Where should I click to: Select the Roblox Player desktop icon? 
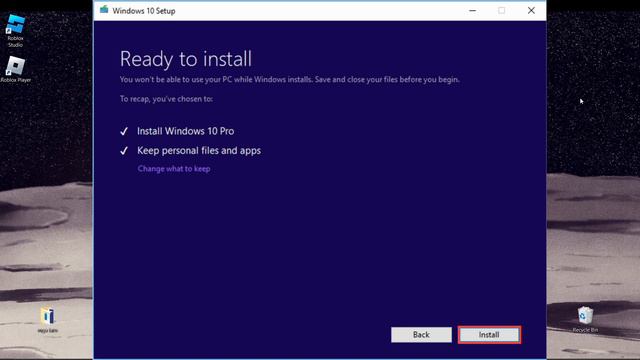[x=16, y=69]
